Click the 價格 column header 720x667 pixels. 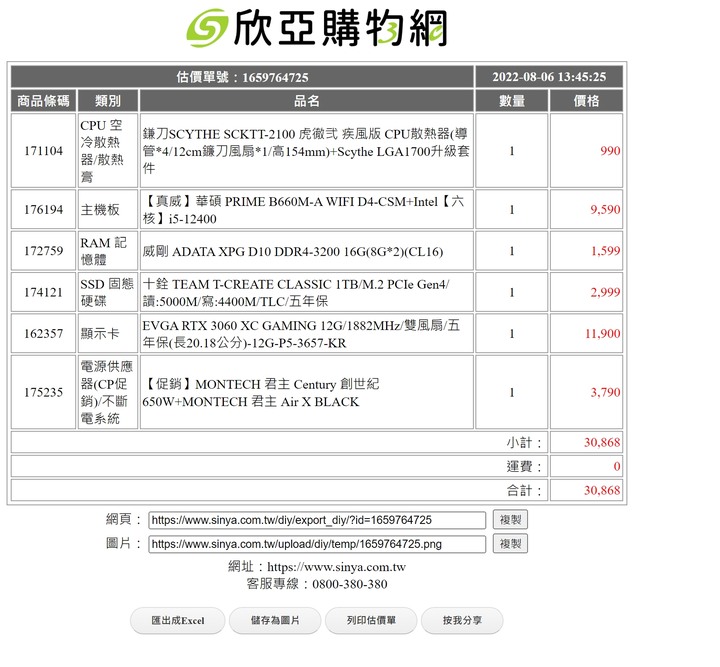(x=586, y=101)
